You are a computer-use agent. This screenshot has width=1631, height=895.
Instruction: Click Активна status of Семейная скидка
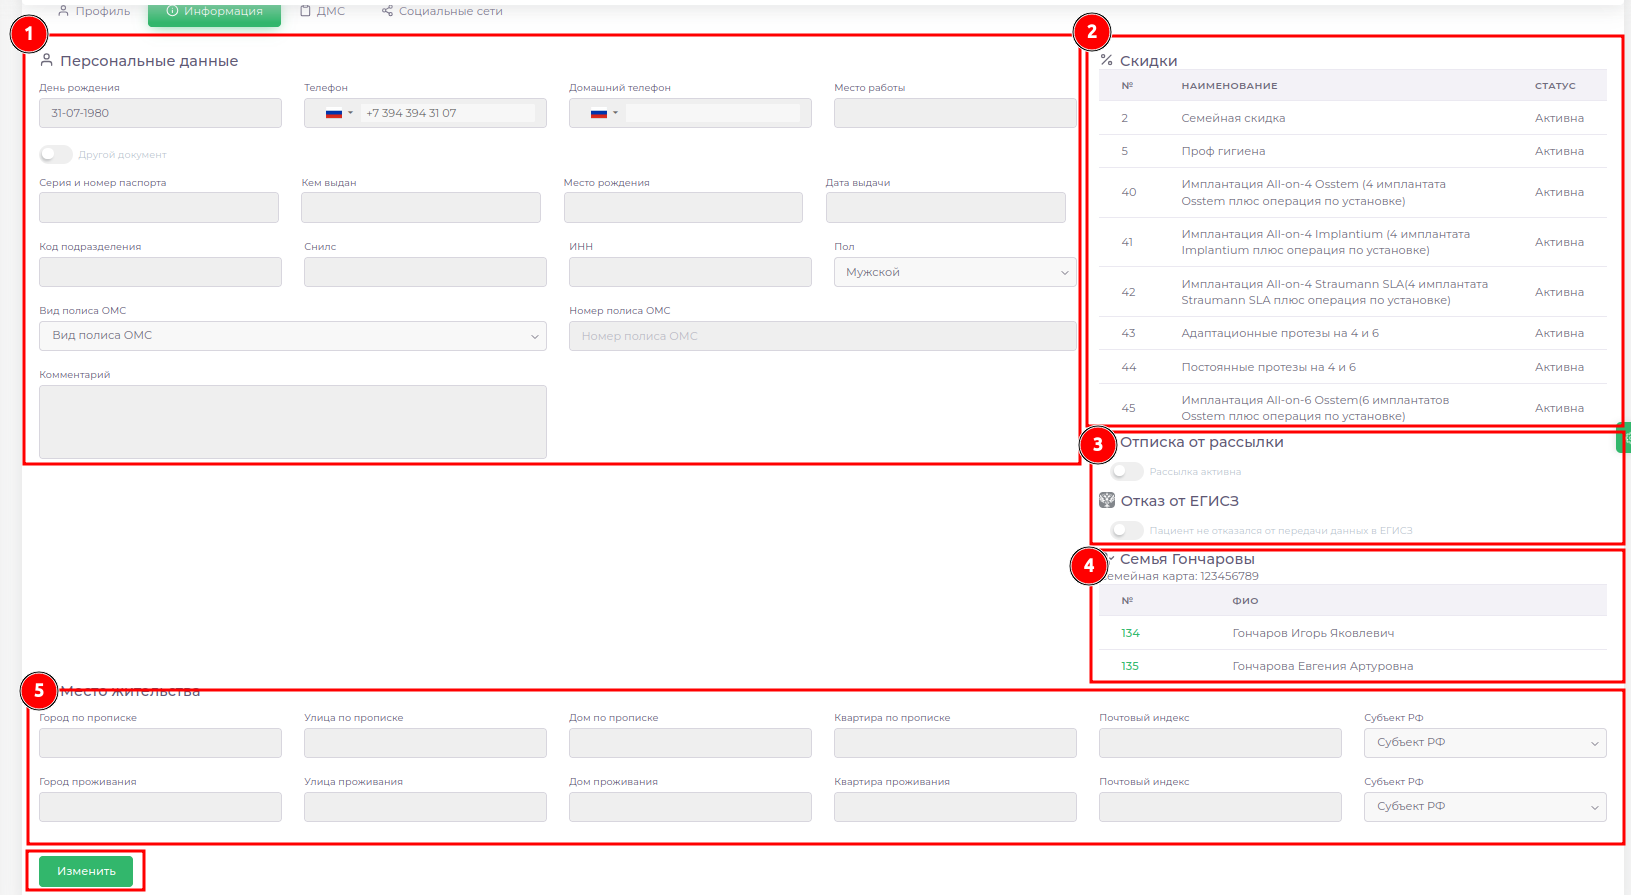click(1559, 118)
